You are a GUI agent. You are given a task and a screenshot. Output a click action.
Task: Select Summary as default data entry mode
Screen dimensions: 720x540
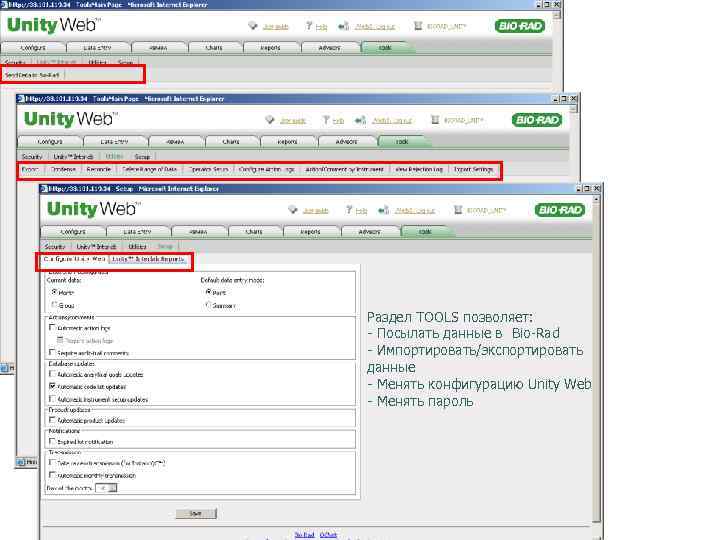point(208,304)
